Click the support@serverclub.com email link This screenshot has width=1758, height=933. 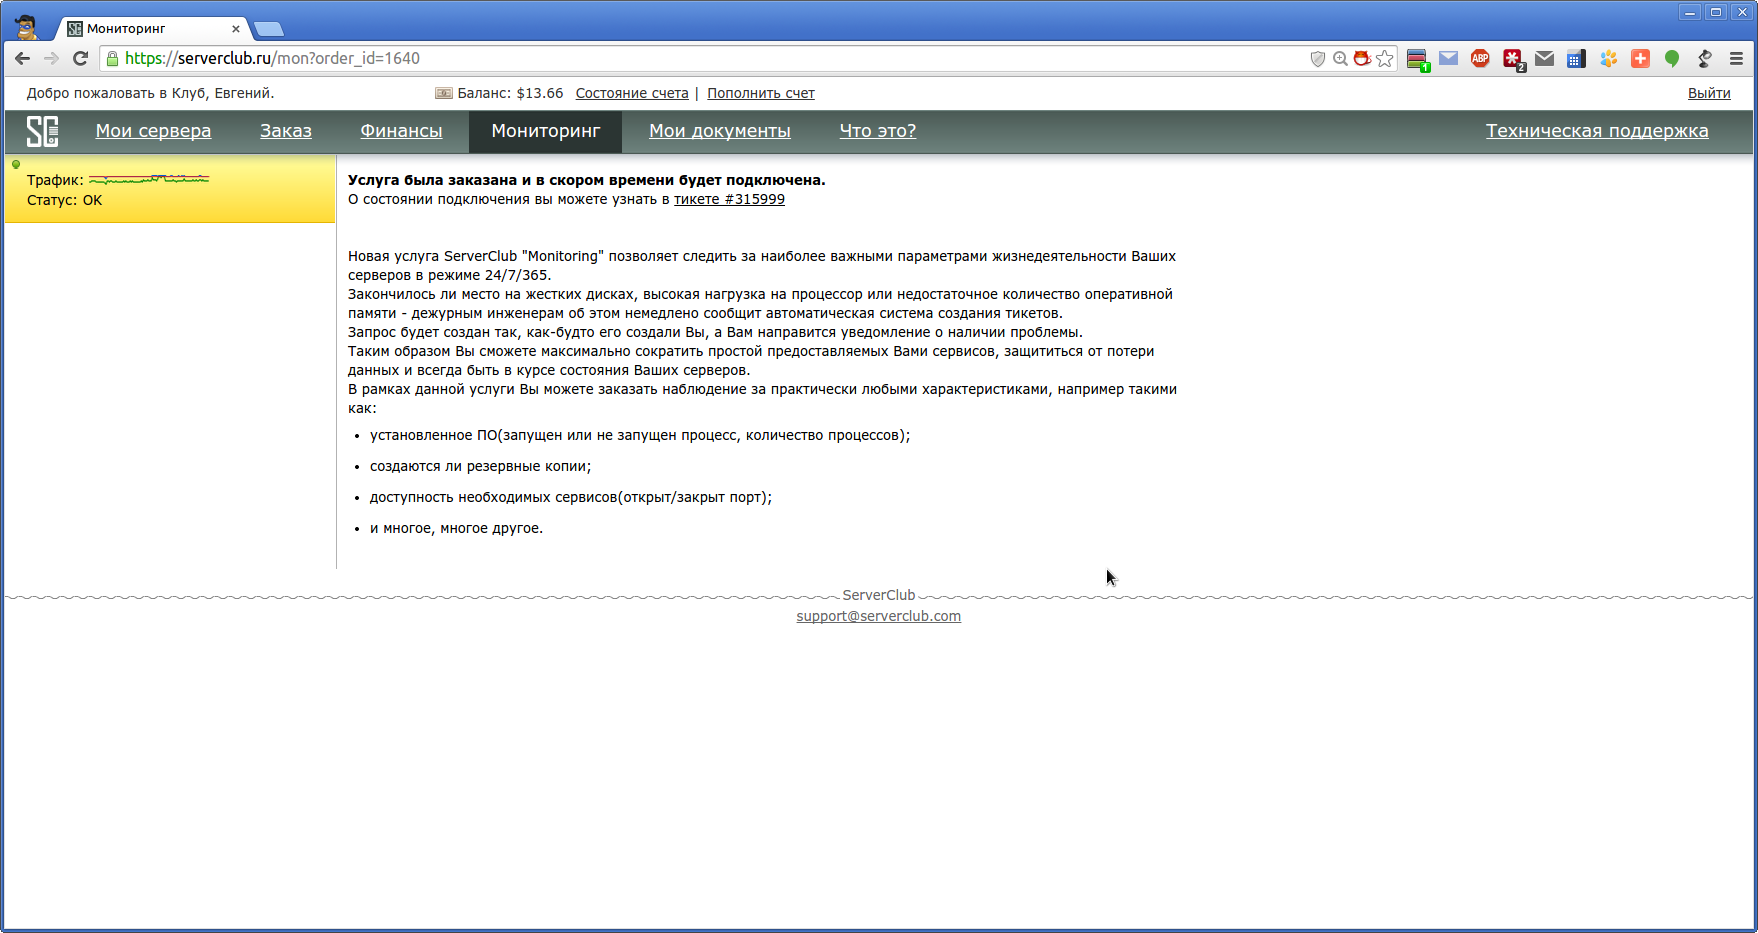pos(879,616)
